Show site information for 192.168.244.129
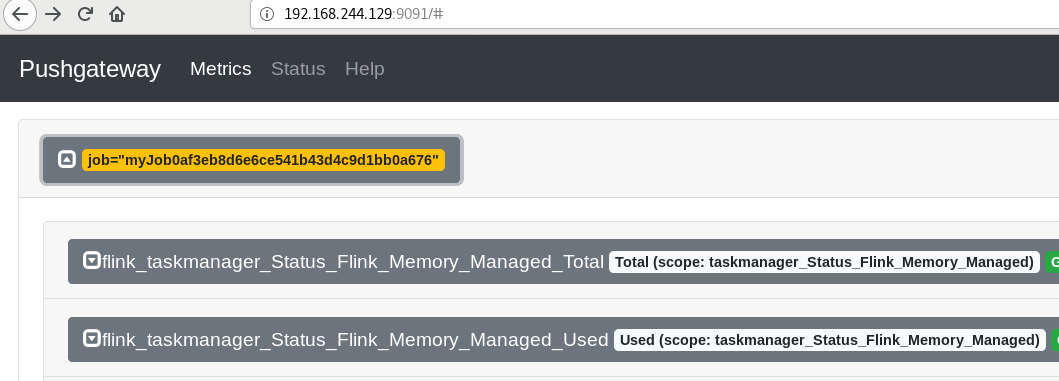 coord(267,14)
